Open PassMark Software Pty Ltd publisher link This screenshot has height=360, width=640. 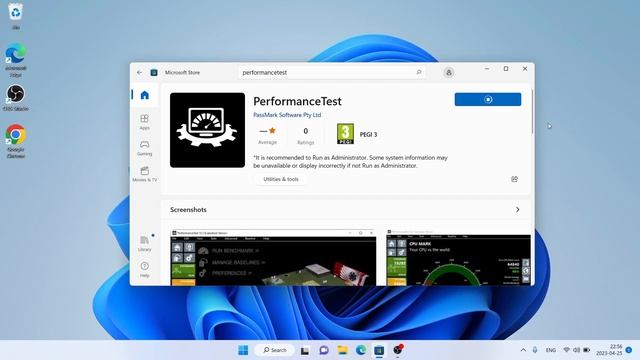pos(287,115)
